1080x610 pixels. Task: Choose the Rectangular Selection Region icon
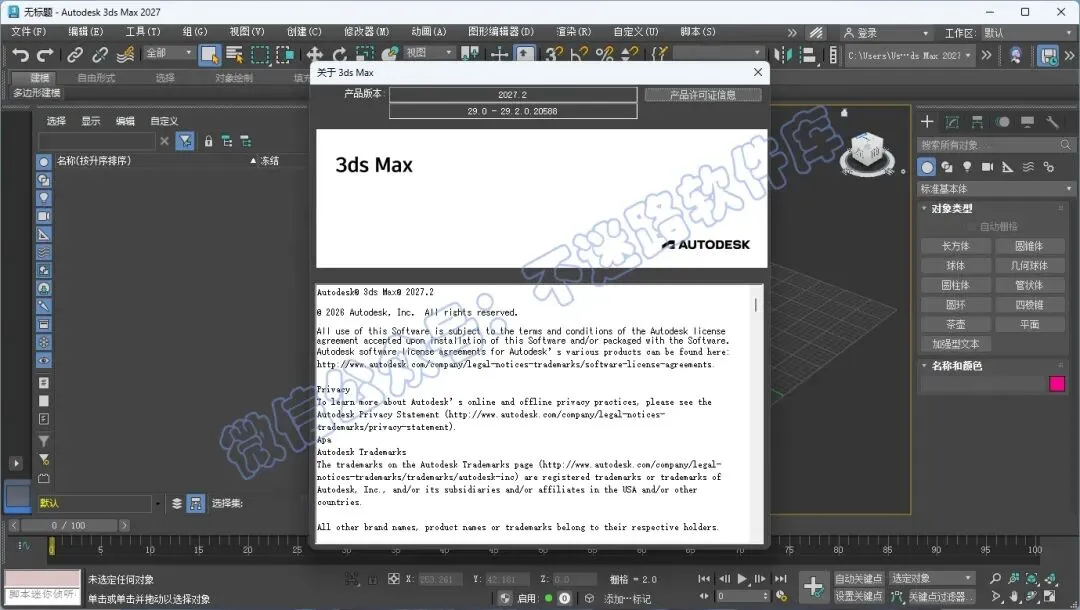[x=260, y=55]
